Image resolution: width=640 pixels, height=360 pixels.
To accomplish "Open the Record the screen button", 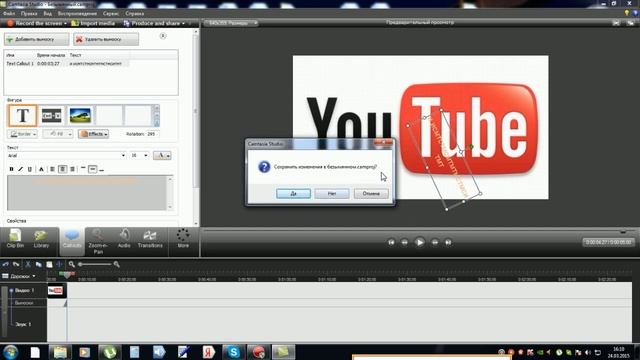I will click(x=37, y=23).
